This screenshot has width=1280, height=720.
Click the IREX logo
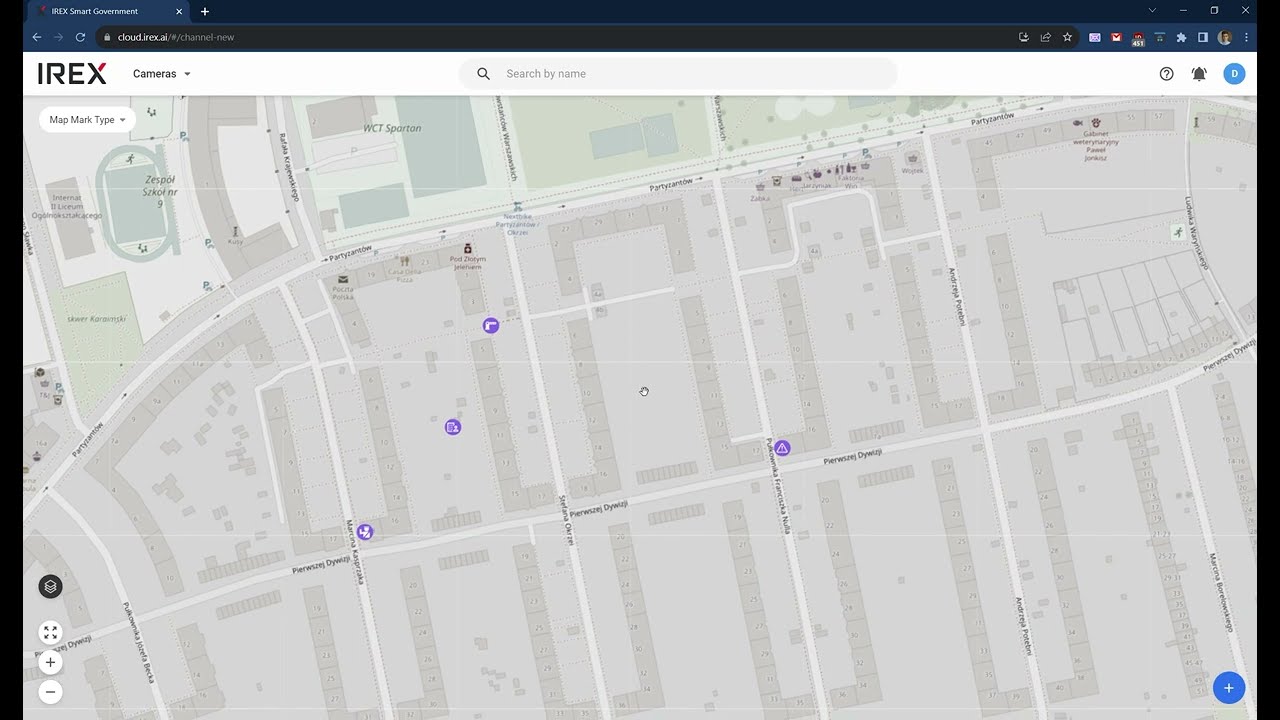[72, 73]
